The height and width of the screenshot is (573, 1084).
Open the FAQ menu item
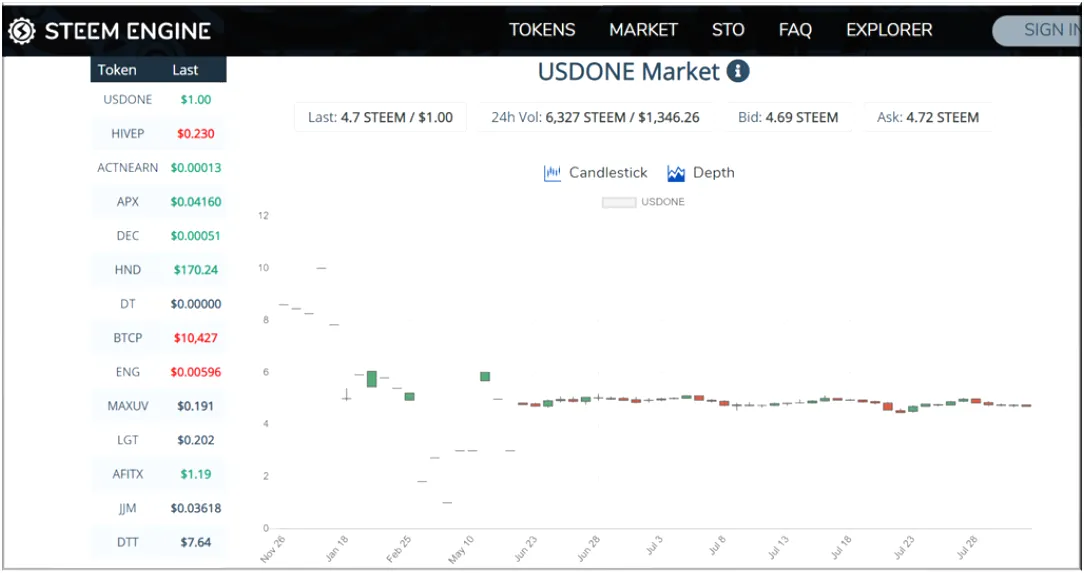point(795,30)
